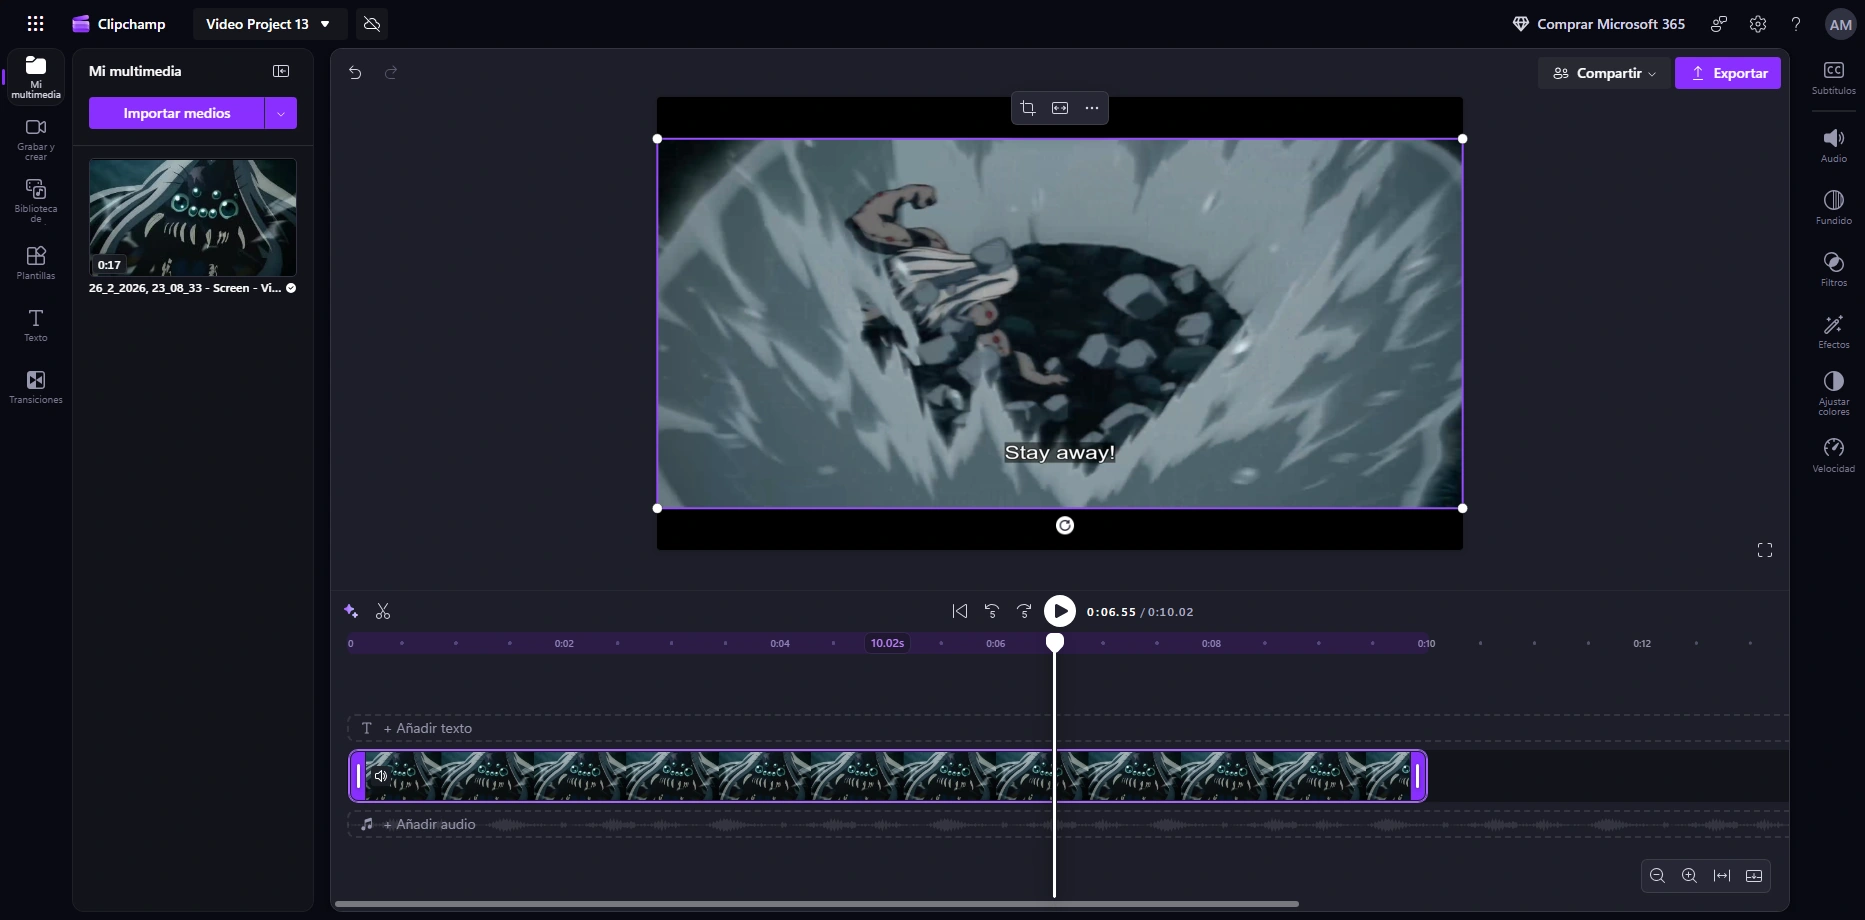Viewport: 1865px width, 920px height.
Task: Select the 0:17 screen recording thumbnail
Action: [x=193, y=217]
